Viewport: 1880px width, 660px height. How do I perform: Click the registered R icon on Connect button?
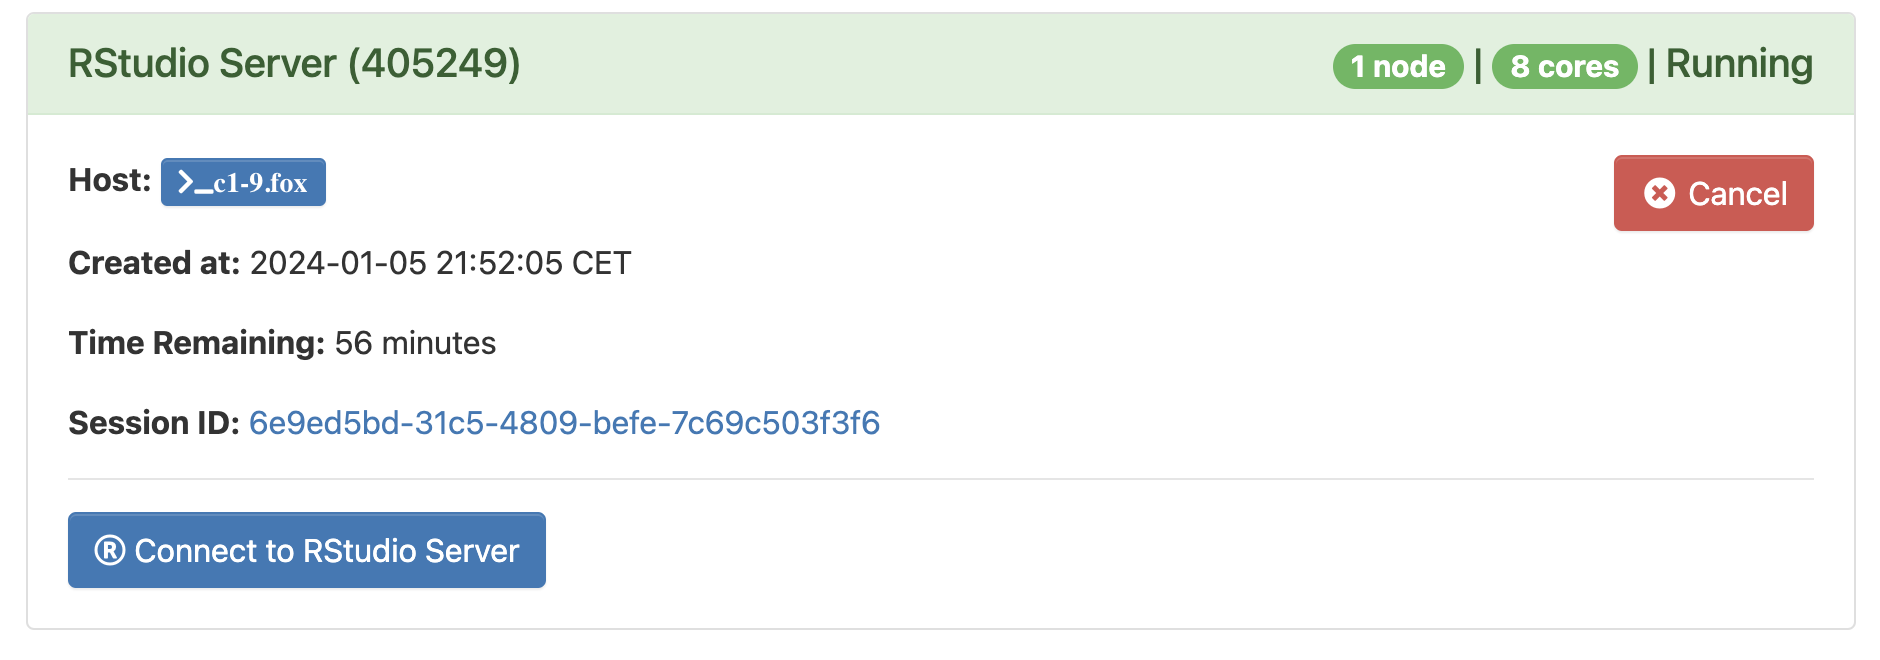(109, 550)
